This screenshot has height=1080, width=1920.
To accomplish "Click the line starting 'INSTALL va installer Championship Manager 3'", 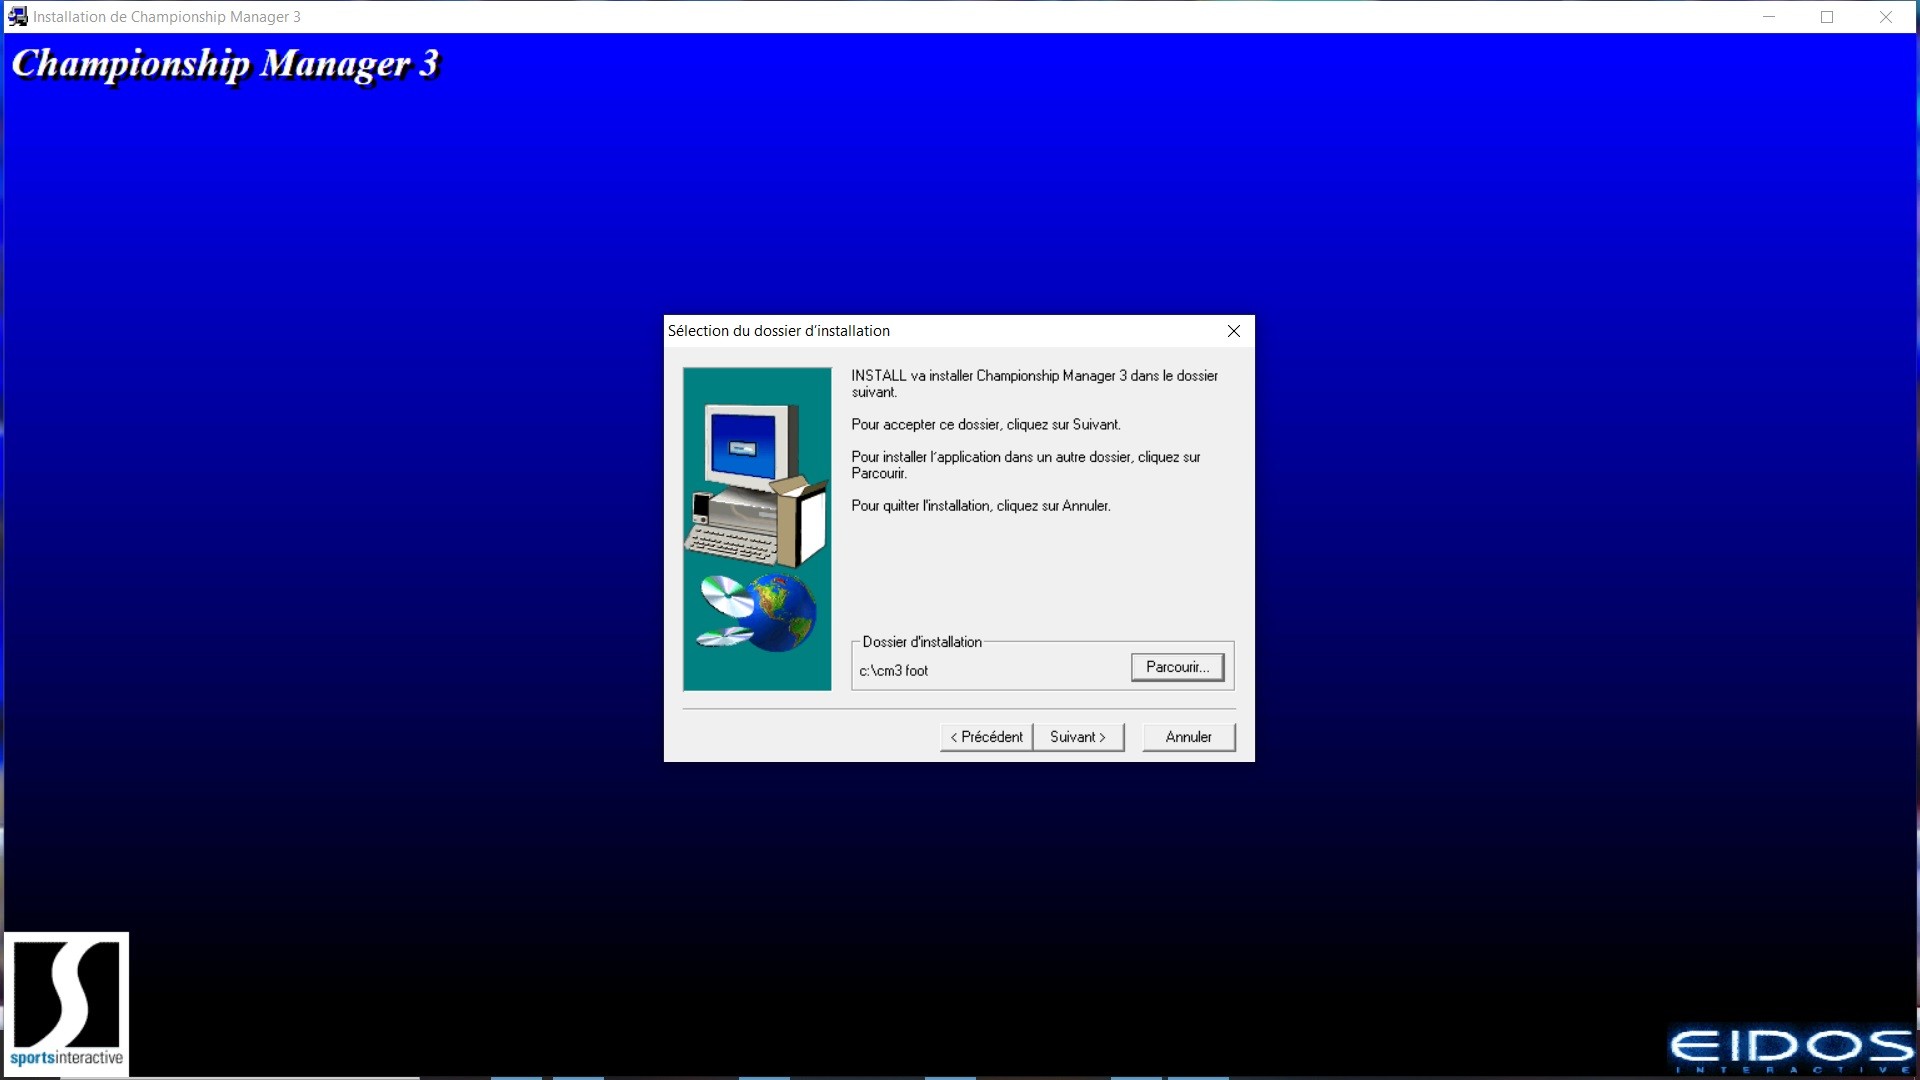I will (1035, 384).
